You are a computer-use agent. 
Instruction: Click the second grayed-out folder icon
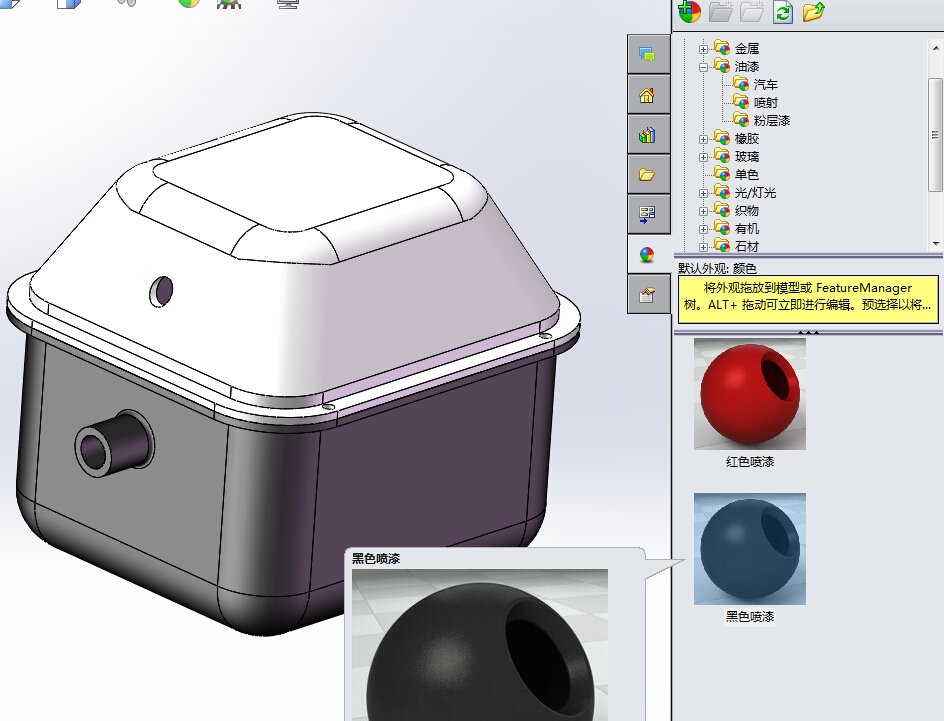pyautogui.click(x=751, y=11)
